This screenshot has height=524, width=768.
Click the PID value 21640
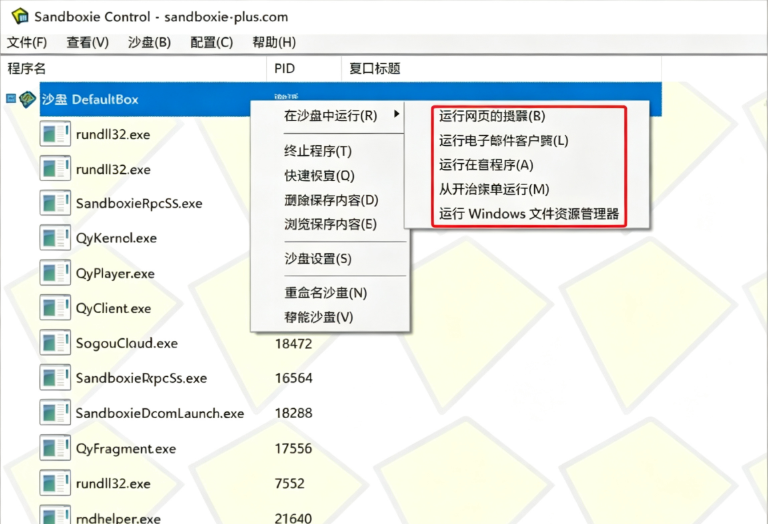click(293, 518)
